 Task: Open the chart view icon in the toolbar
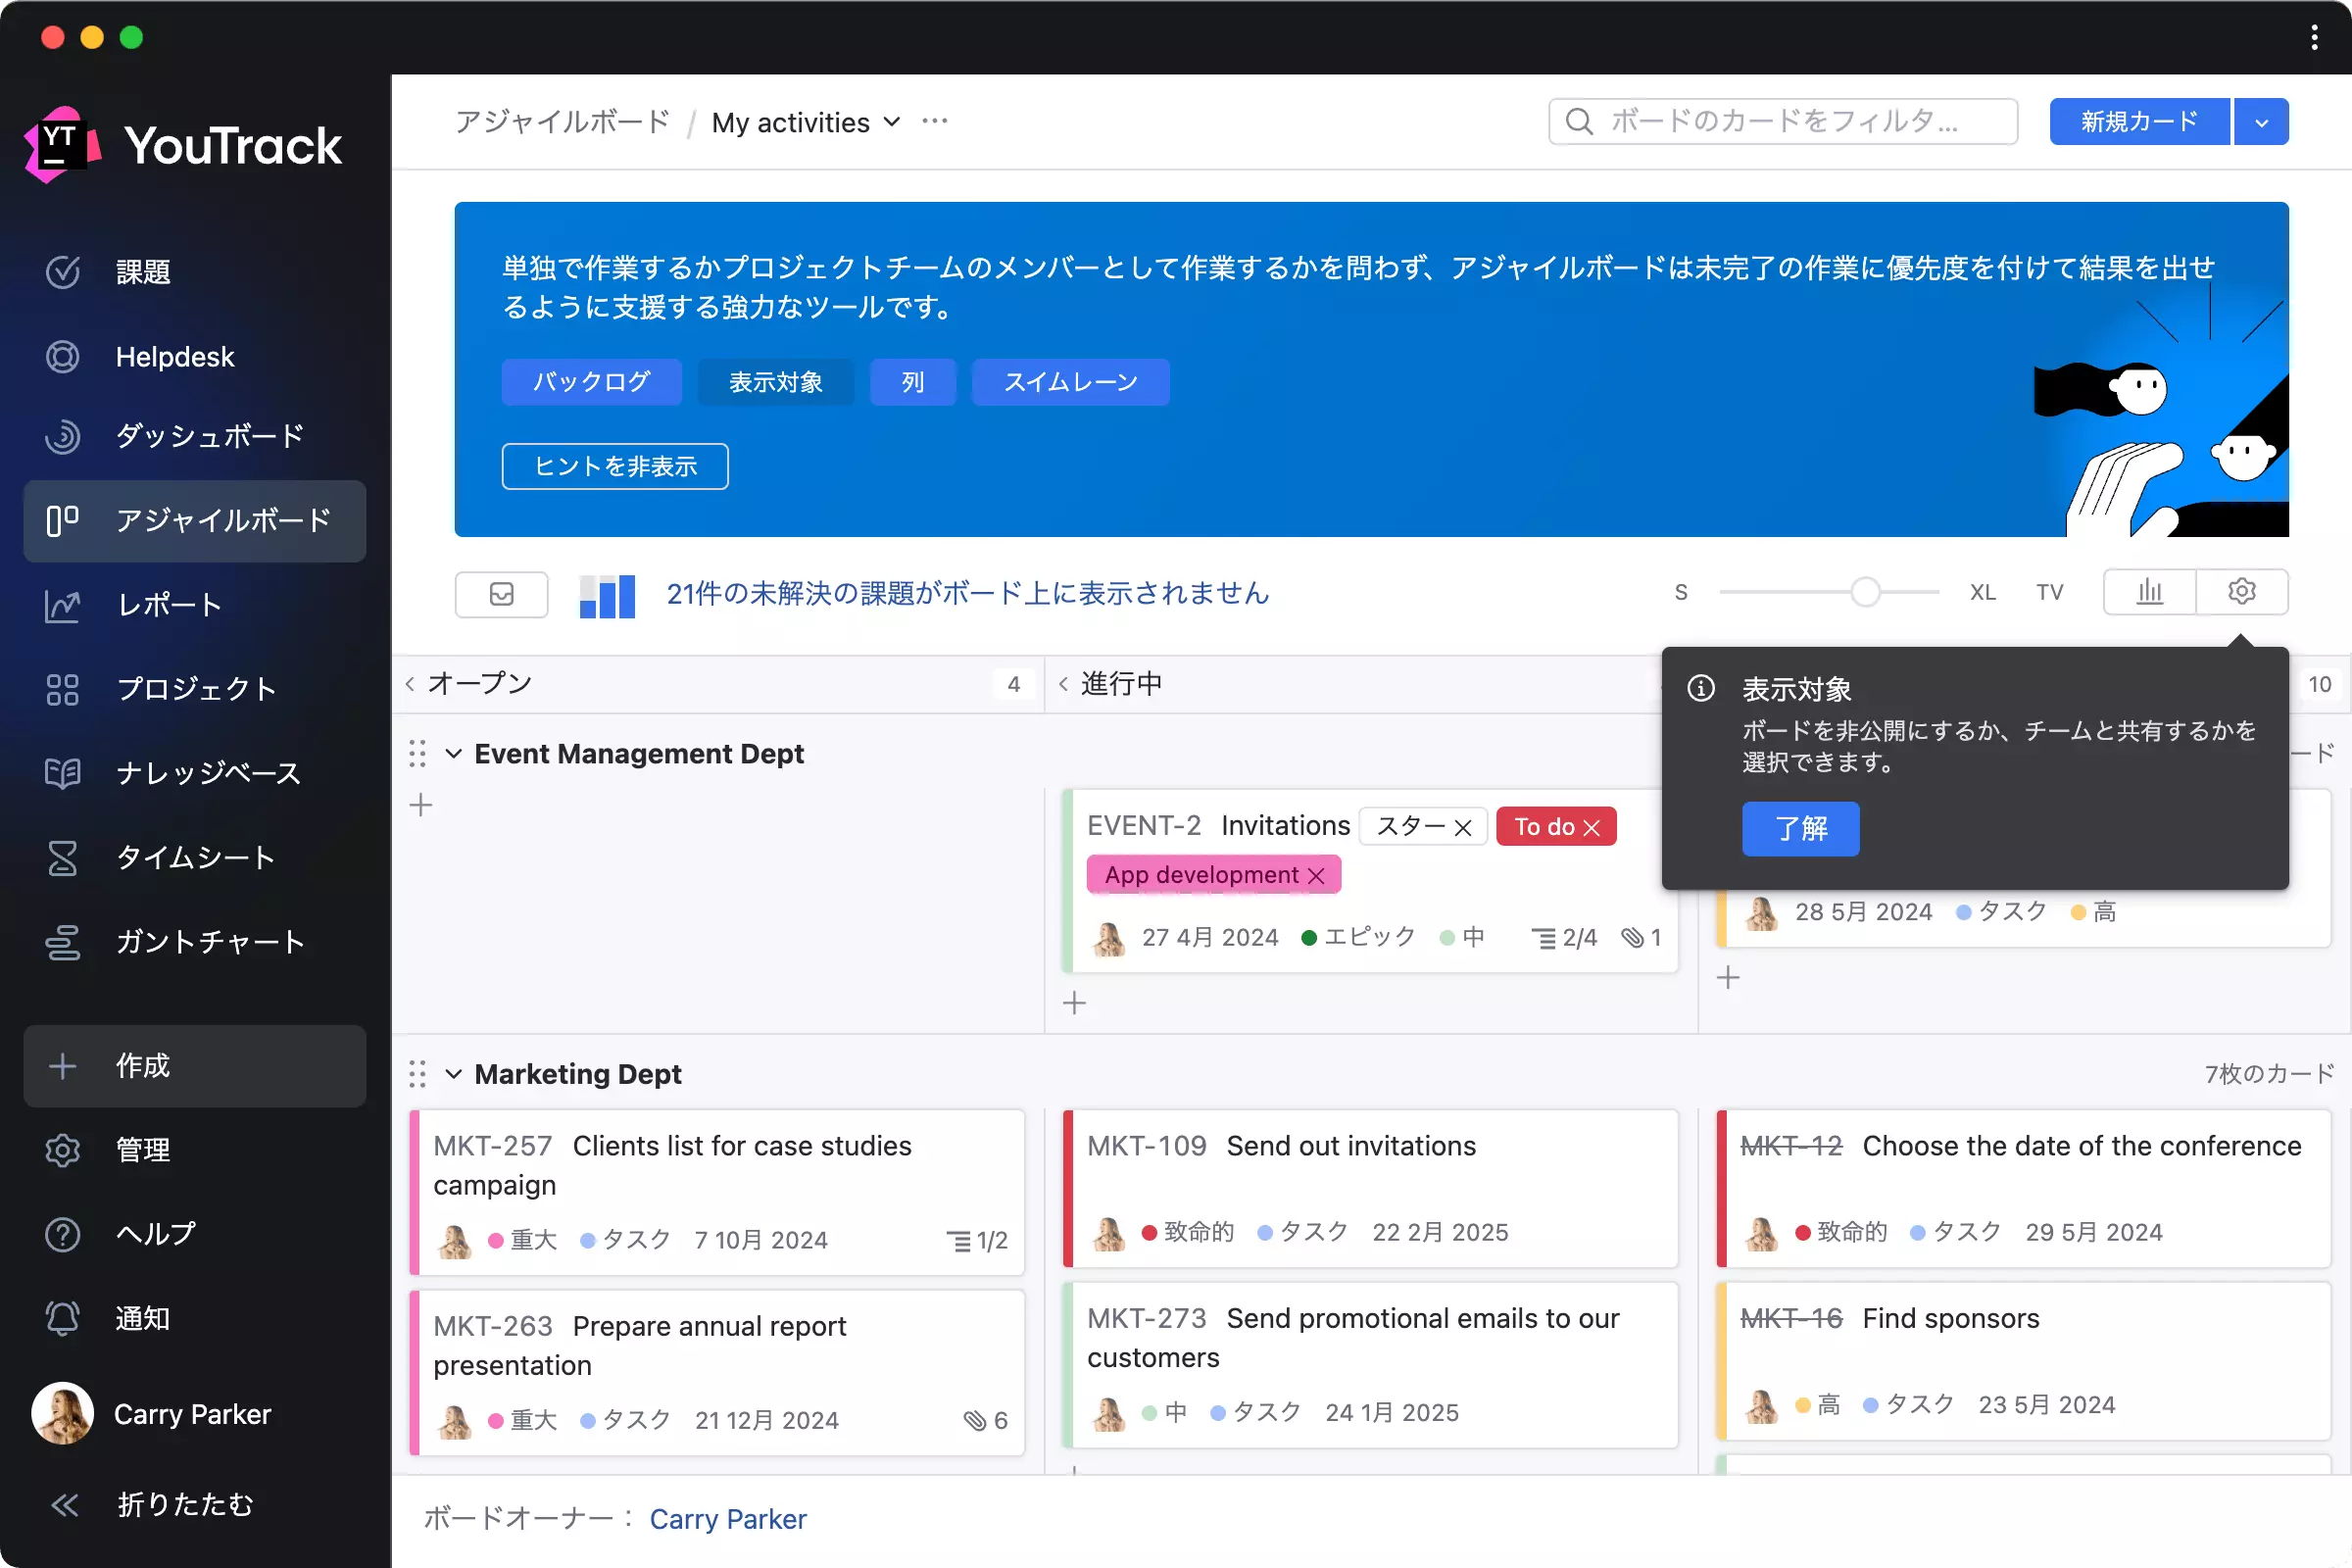(2149, 592)
